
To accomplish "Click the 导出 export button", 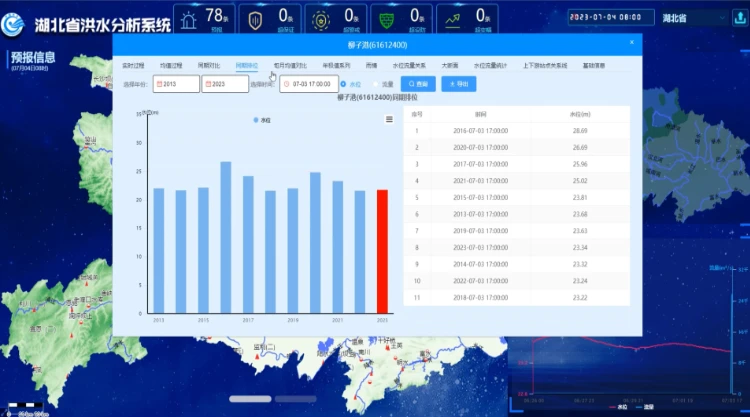I will pyautogui.click(x=458, y=84).
